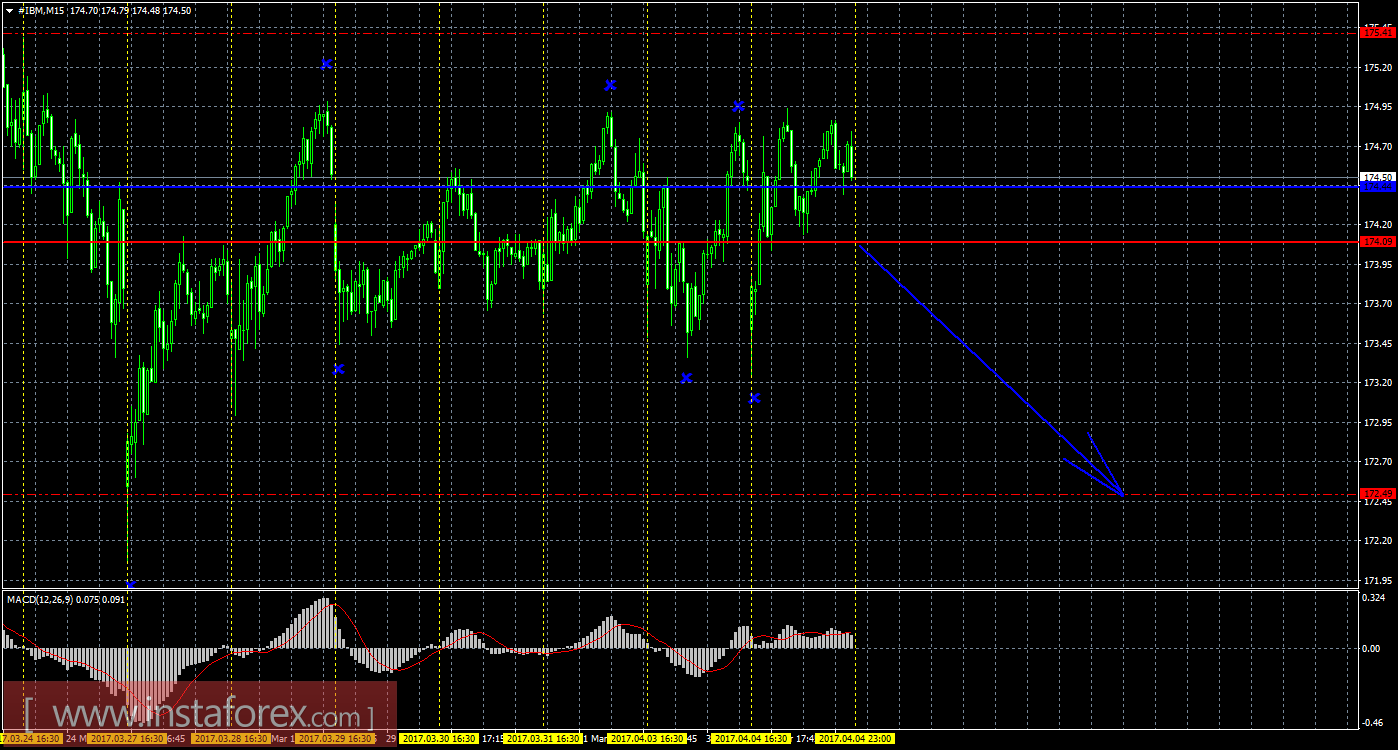Select the blue X marker near 173.25
This screenshot has height=750, width=1398.
click(686, 378)
